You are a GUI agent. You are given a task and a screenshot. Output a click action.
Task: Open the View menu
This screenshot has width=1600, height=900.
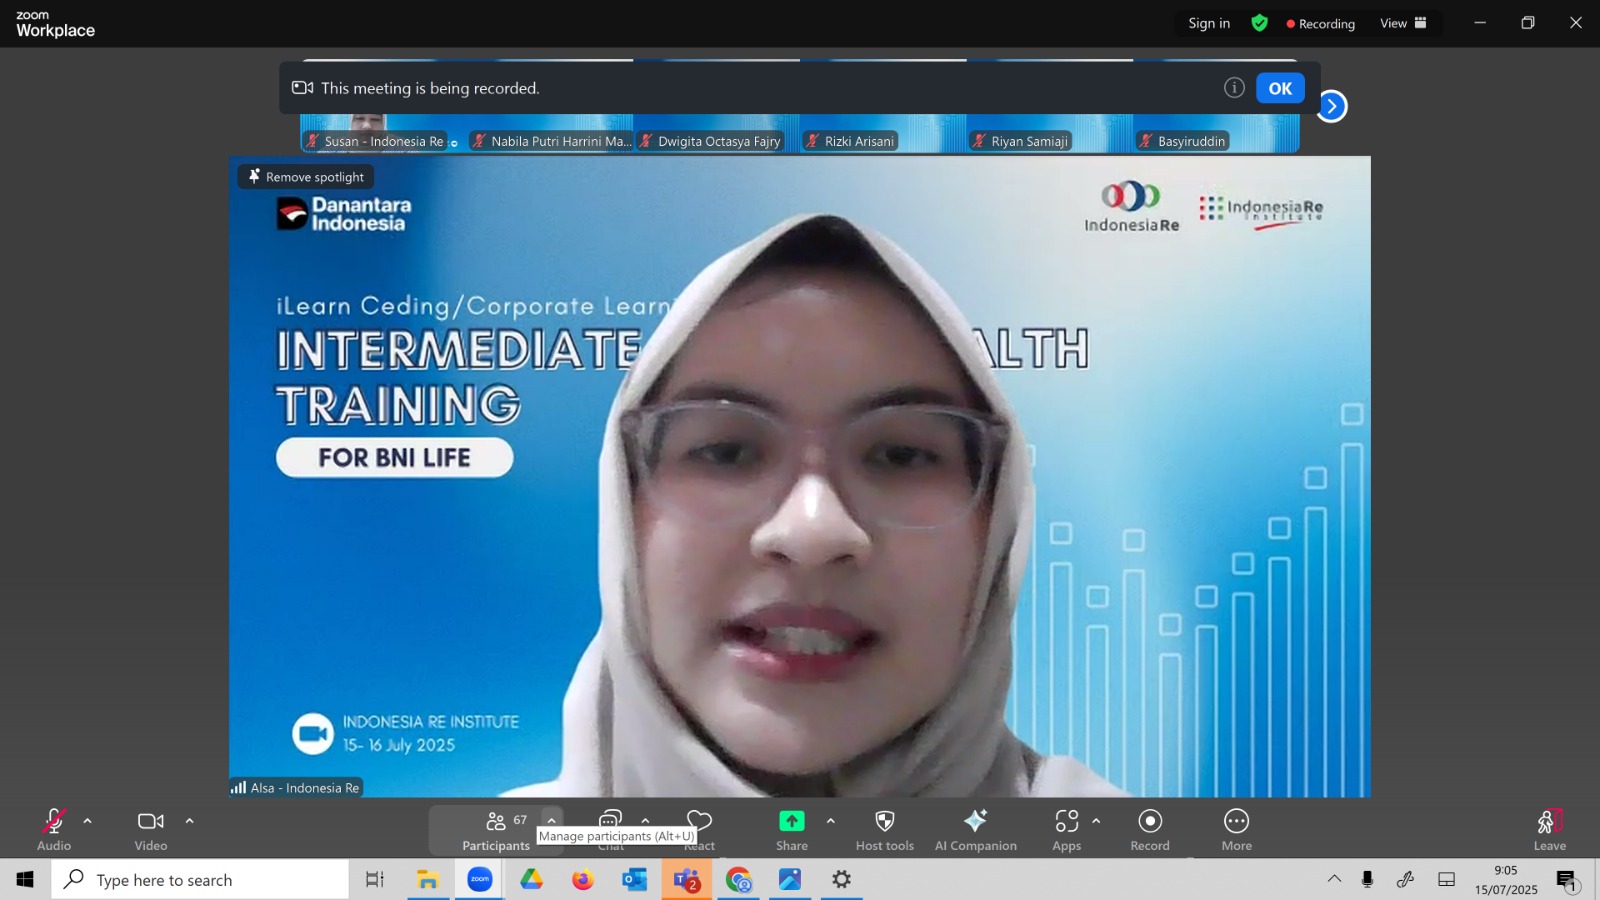click(x=1403, y=23)
